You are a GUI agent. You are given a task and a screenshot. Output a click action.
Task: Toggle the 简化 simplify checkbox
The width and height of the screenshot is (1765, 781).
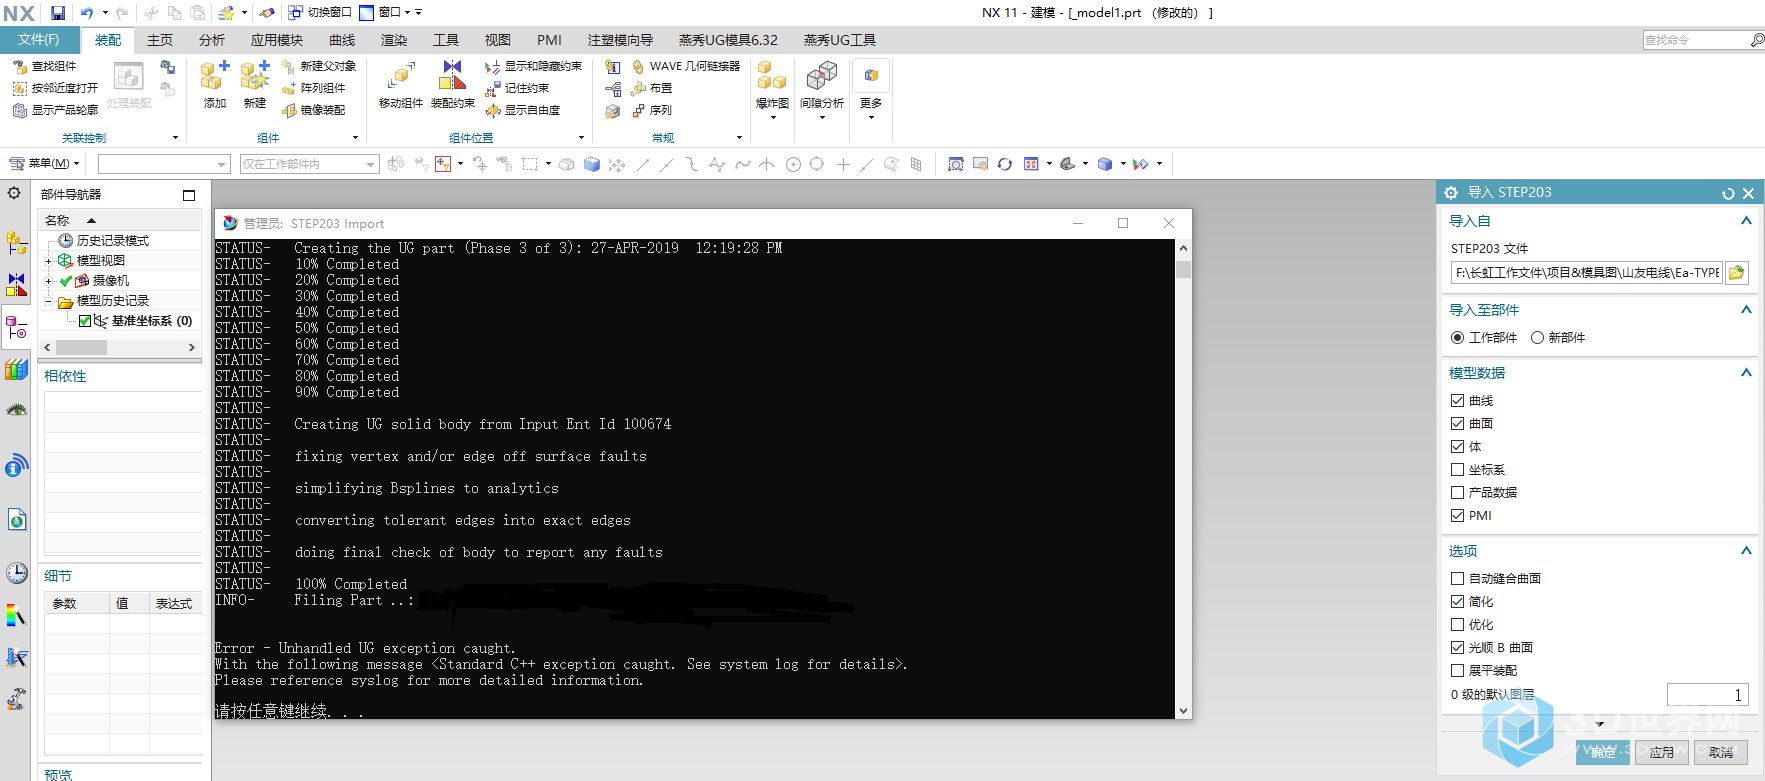pyautogui.click(x=1457, y=601)
